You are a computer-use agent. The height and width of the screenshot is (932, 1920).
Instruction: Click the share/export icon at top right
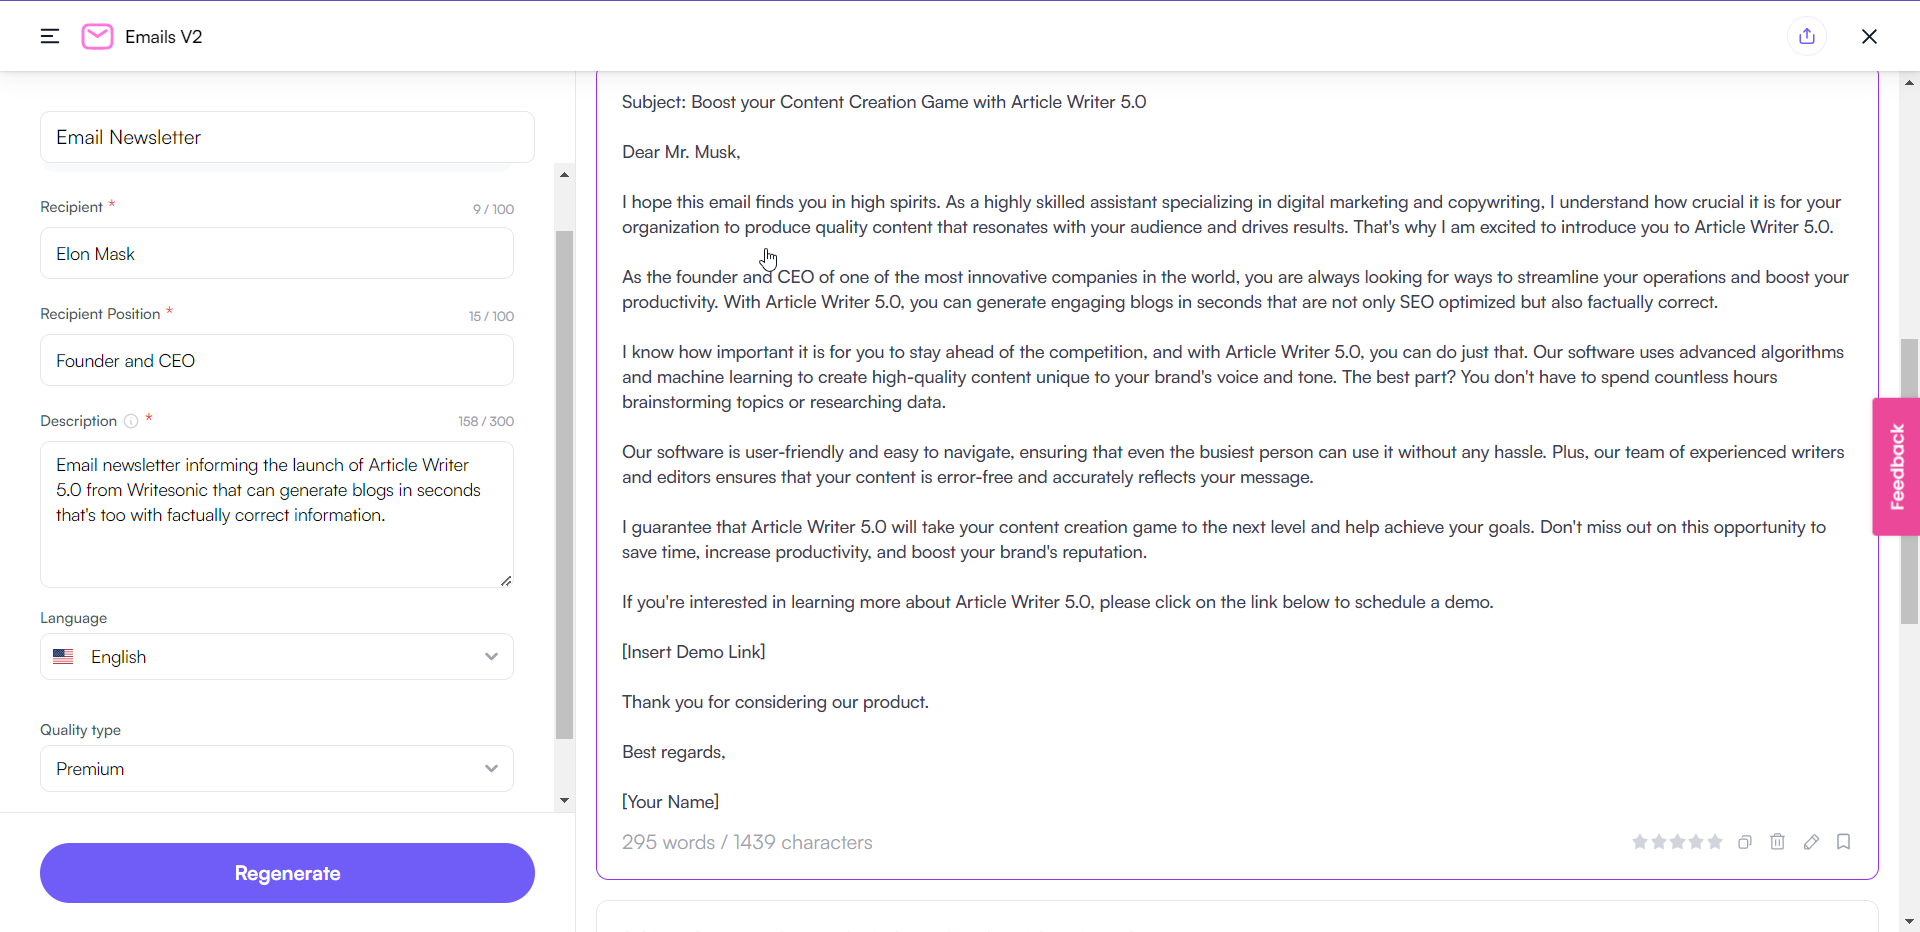point(1807,36)
